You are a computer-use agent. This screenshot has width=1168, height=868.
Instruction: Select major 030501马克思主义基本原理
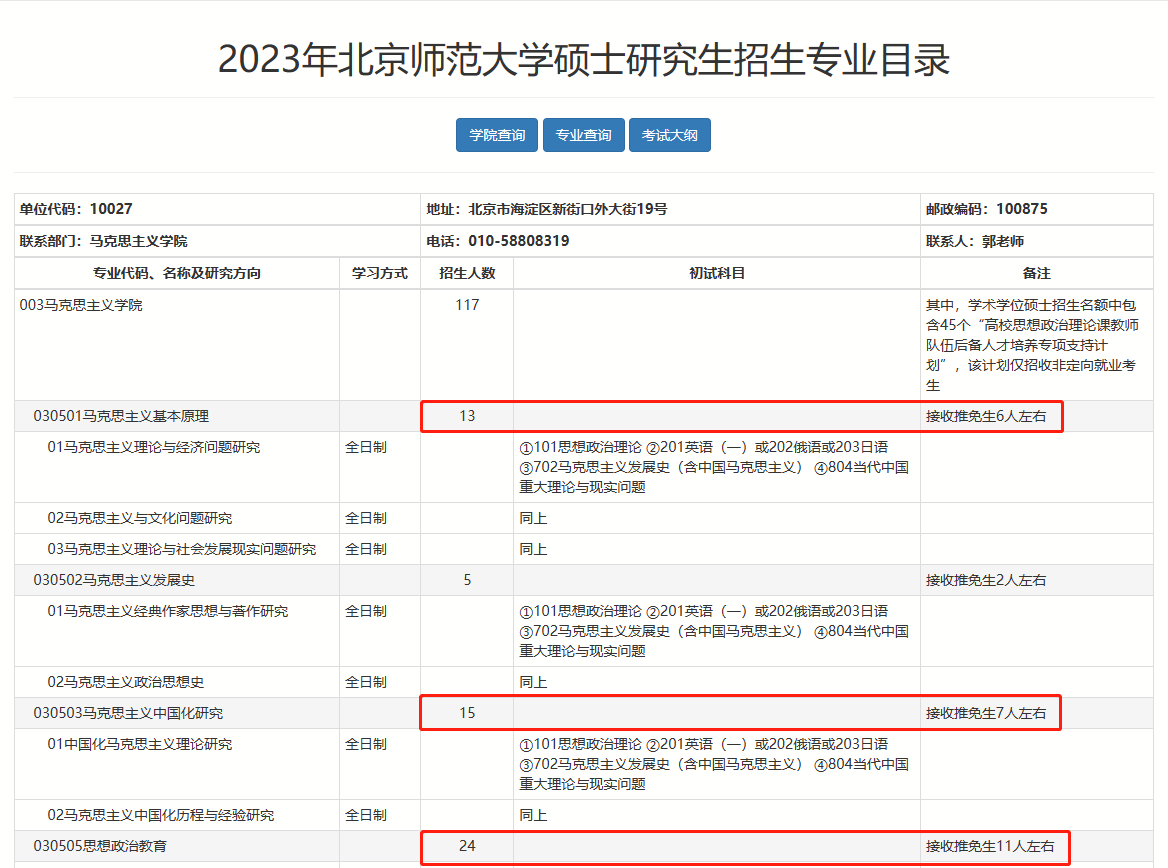coord(121,416)
